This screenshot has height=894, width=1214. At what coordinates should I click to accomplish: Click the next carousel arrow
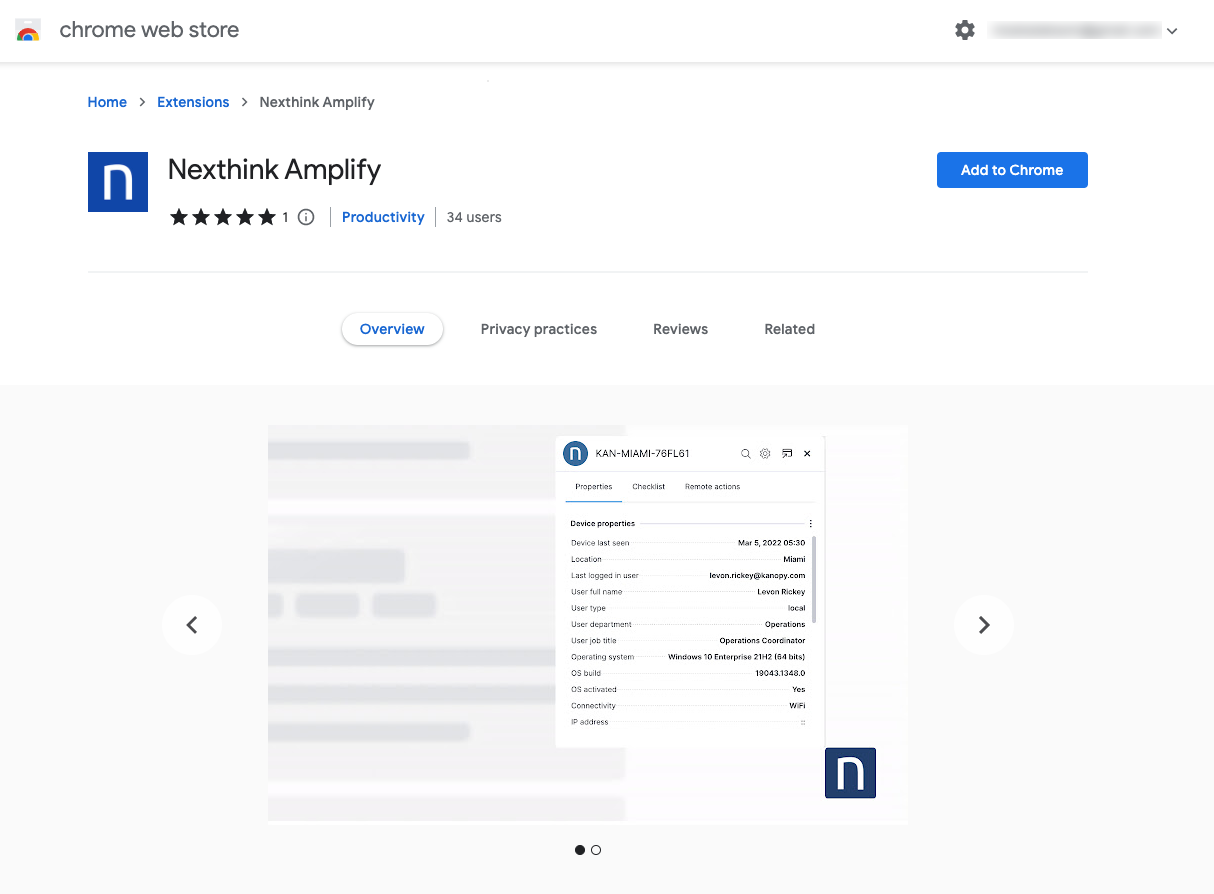tap(984, 624)
